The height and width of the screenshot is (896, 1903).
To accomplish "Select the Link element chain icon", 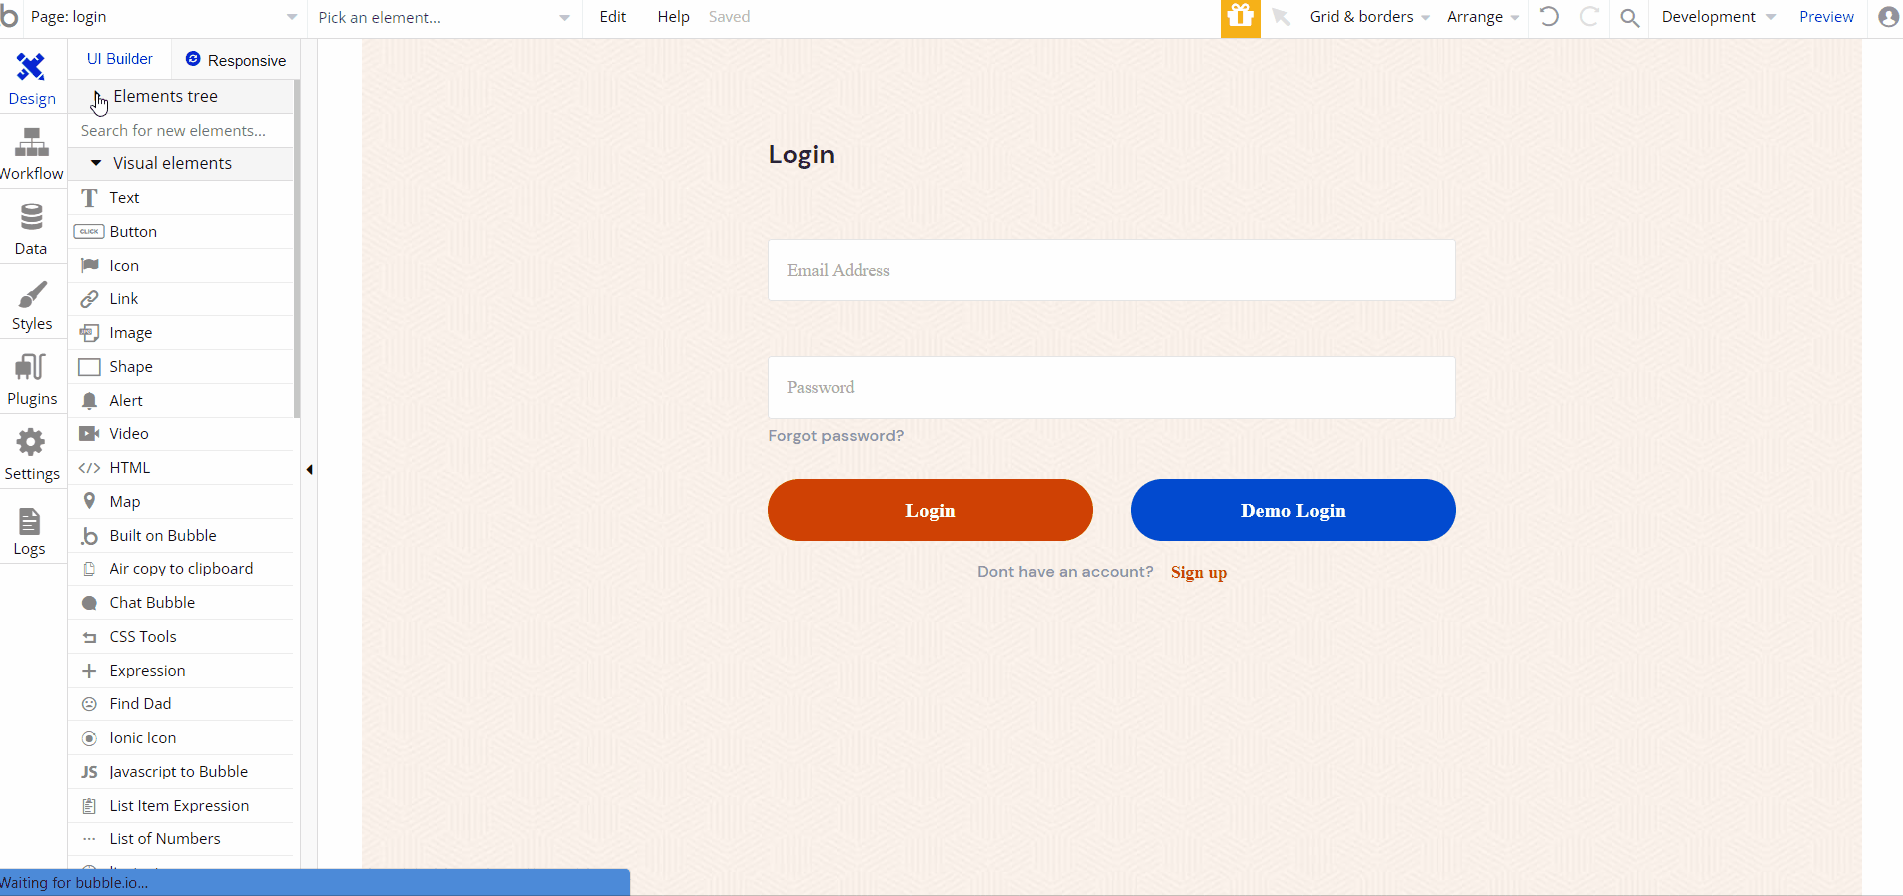I will (x=89, y=299).
